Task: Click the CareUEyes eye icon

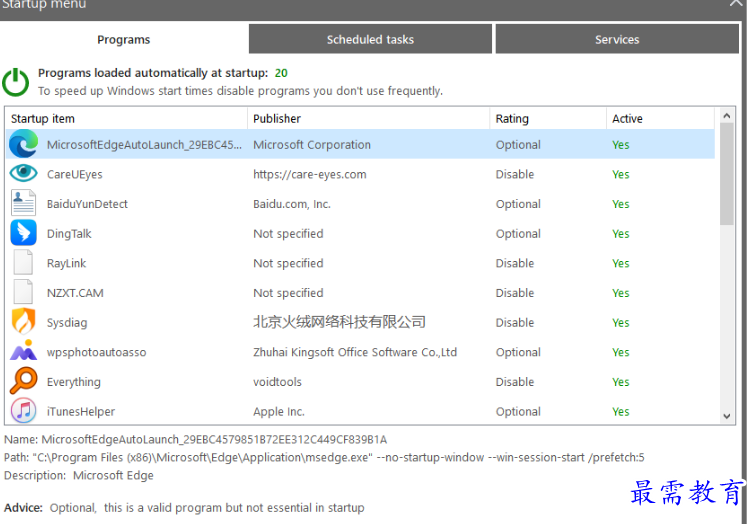Action: (23, 173)
